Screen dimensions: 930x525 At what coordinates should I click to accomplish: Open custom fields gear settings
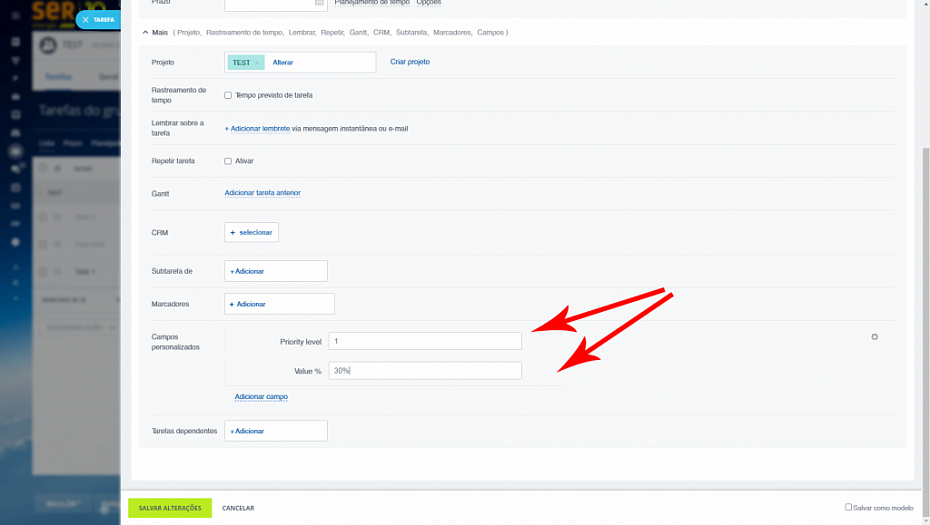pyautogui.click(x=874, y=337)
